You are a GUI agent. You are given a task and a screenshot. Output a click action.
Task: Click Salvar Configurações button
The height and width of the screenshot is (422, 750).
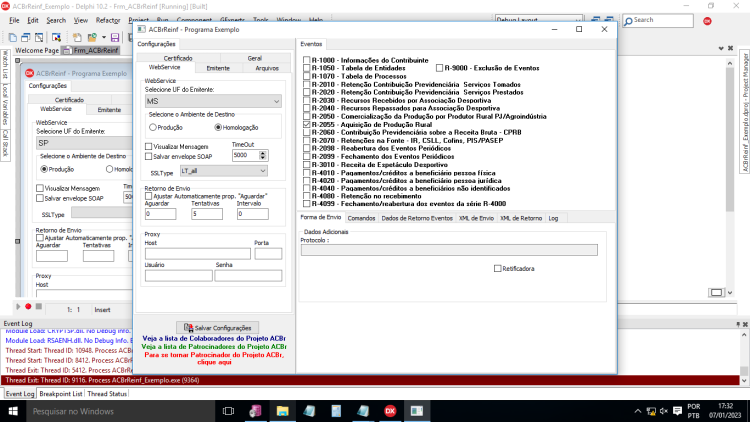218,328
